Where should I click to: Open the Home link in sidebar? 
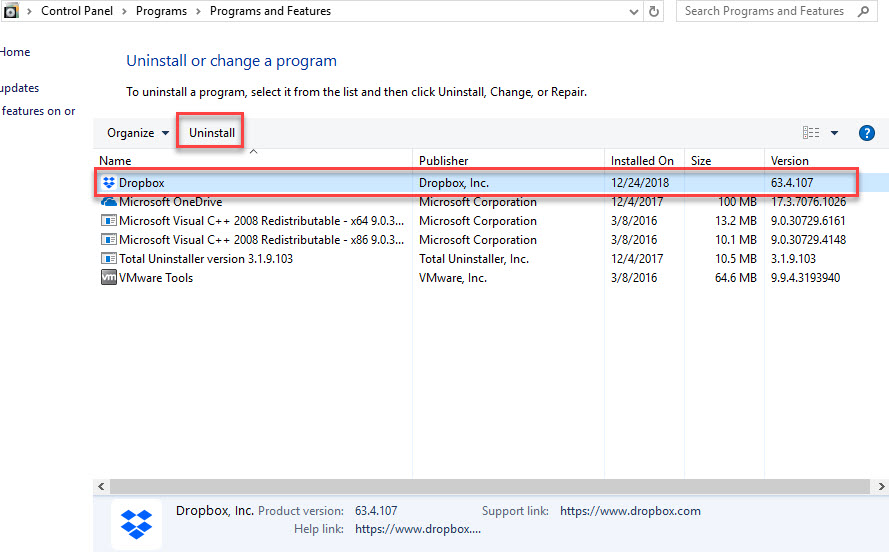(x=15, y=52)
